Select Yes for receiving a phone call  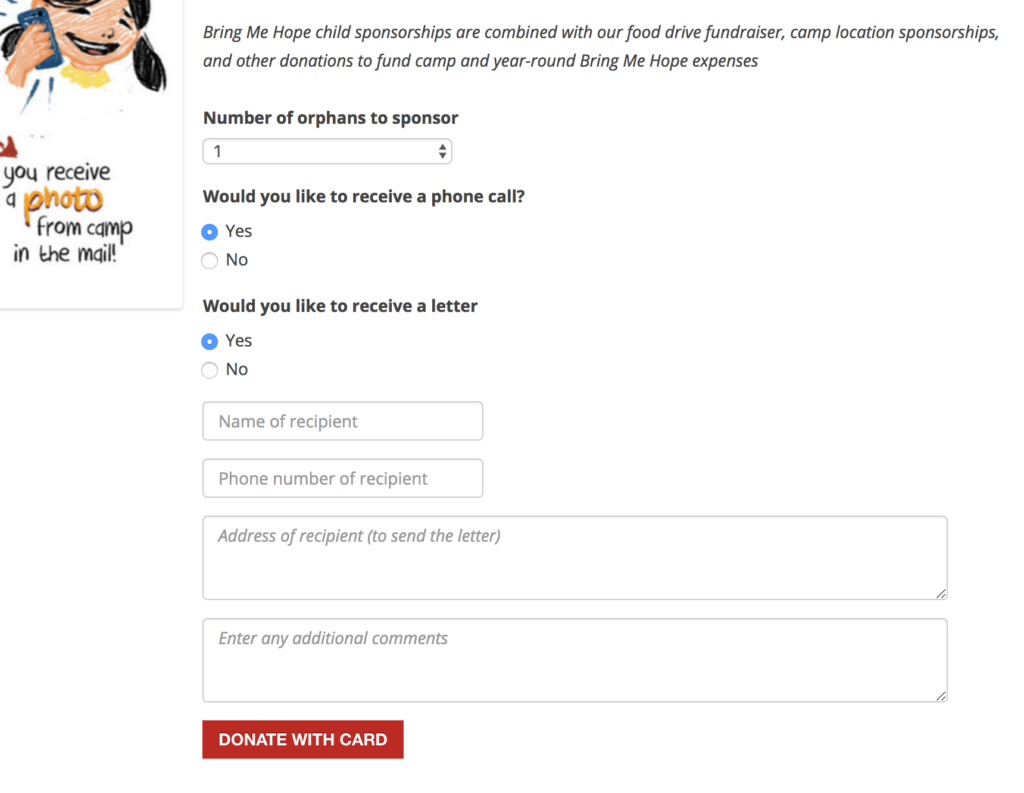point(210,232)
